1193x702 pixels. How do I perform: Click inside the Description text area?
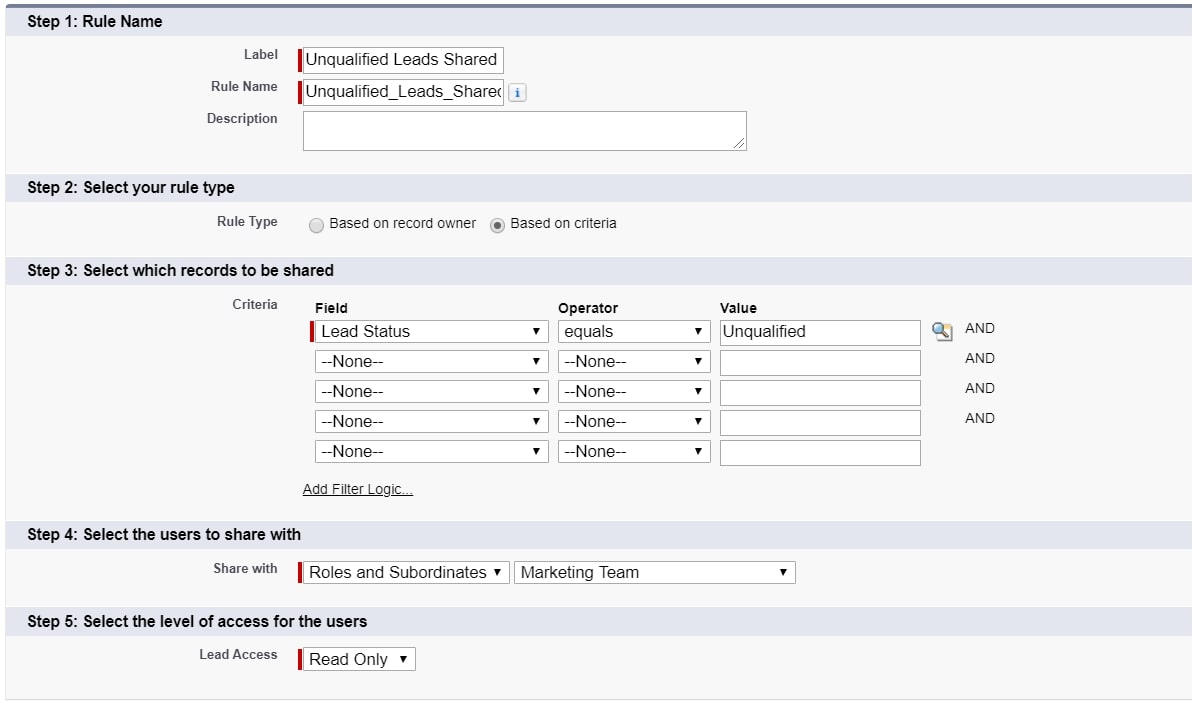click(524, 130)
